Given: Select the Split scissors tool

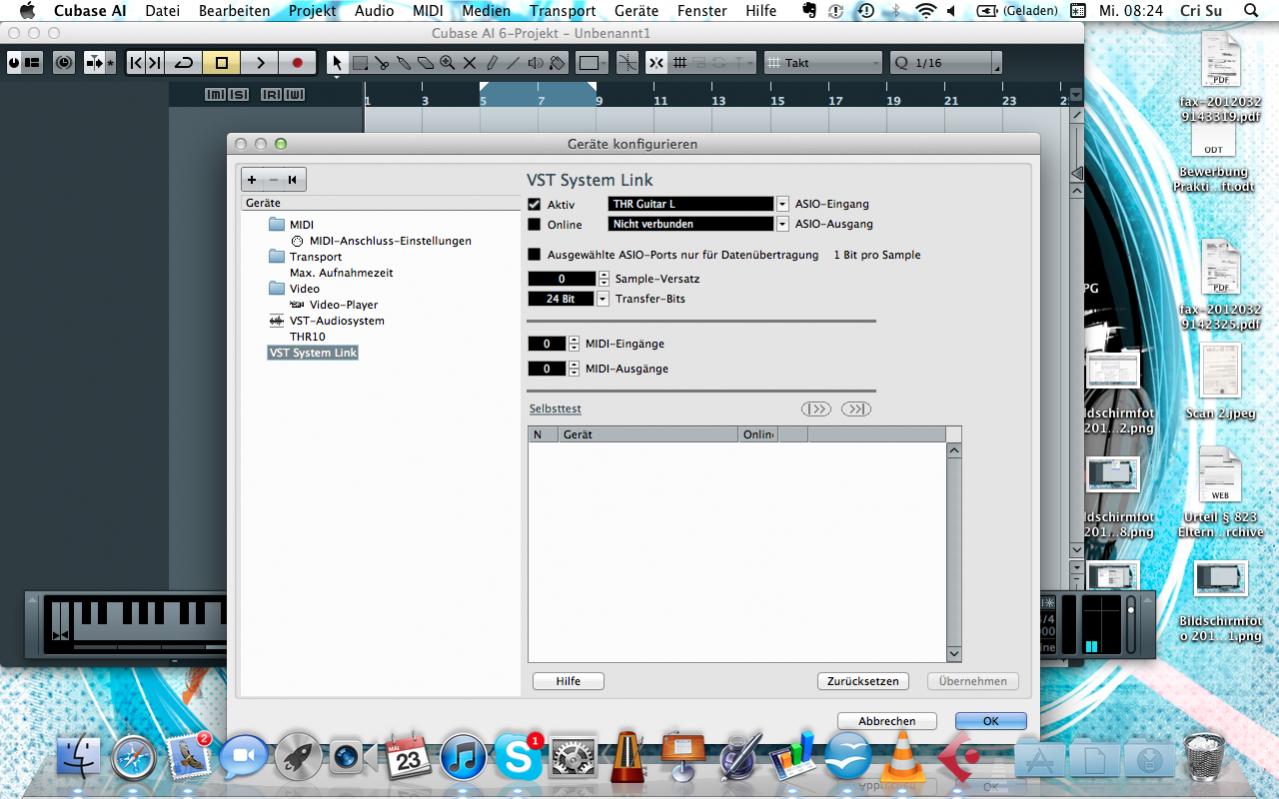Looking at the screenshot, I should (382, 63).
